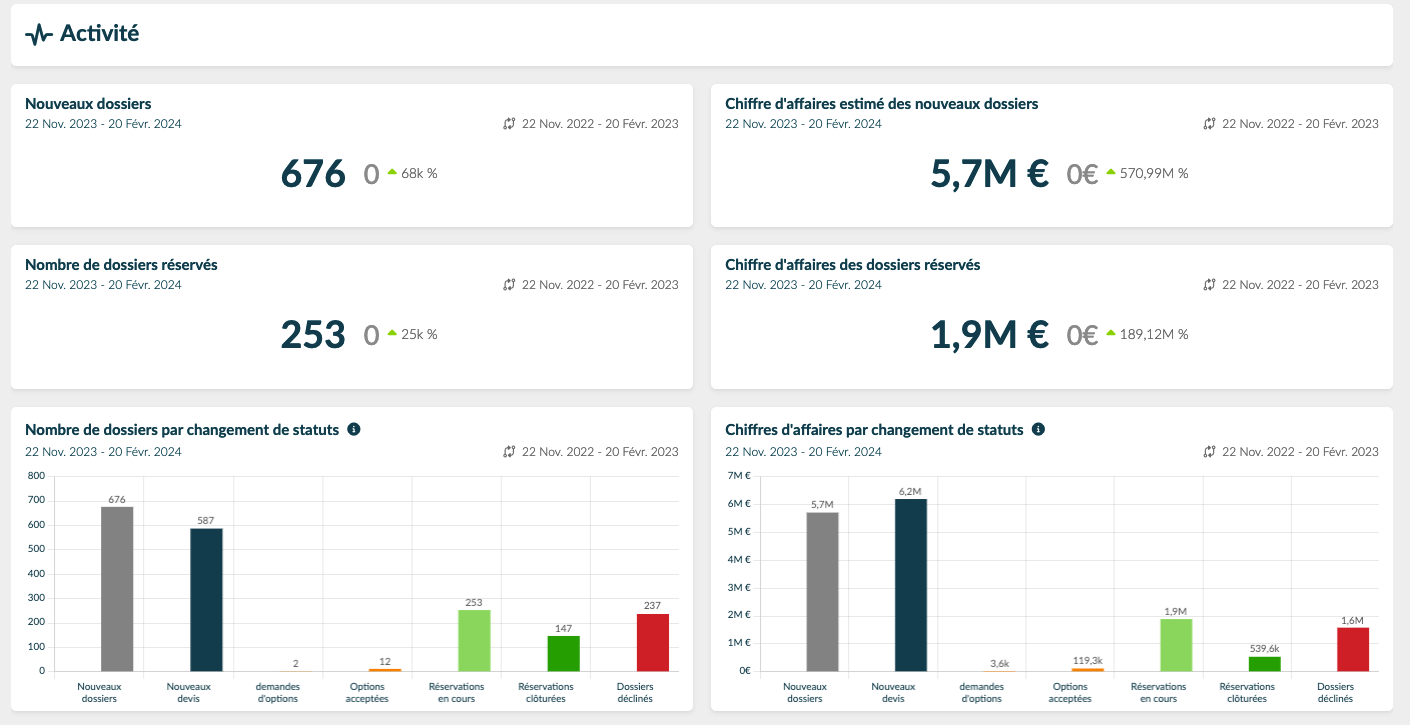Click the light green Réservations en cours bar 253
The image size is (1410, 725).
(x=474, y=640)
